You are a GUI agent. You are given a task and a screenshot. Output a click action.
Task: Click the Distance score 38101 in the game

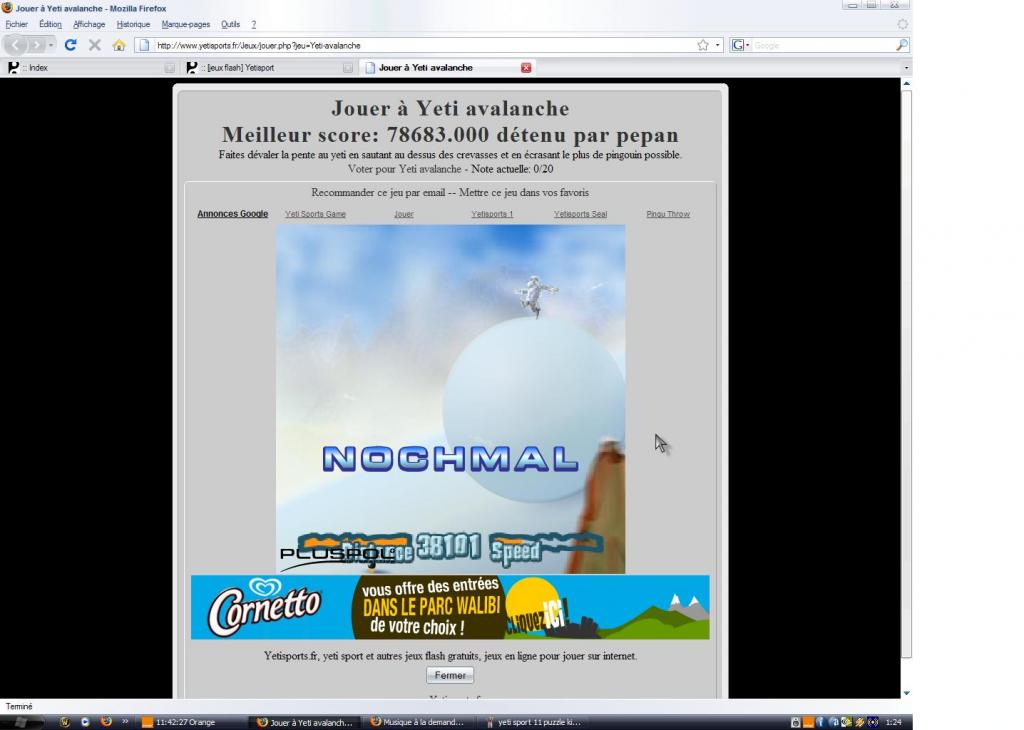pos(449,547)
